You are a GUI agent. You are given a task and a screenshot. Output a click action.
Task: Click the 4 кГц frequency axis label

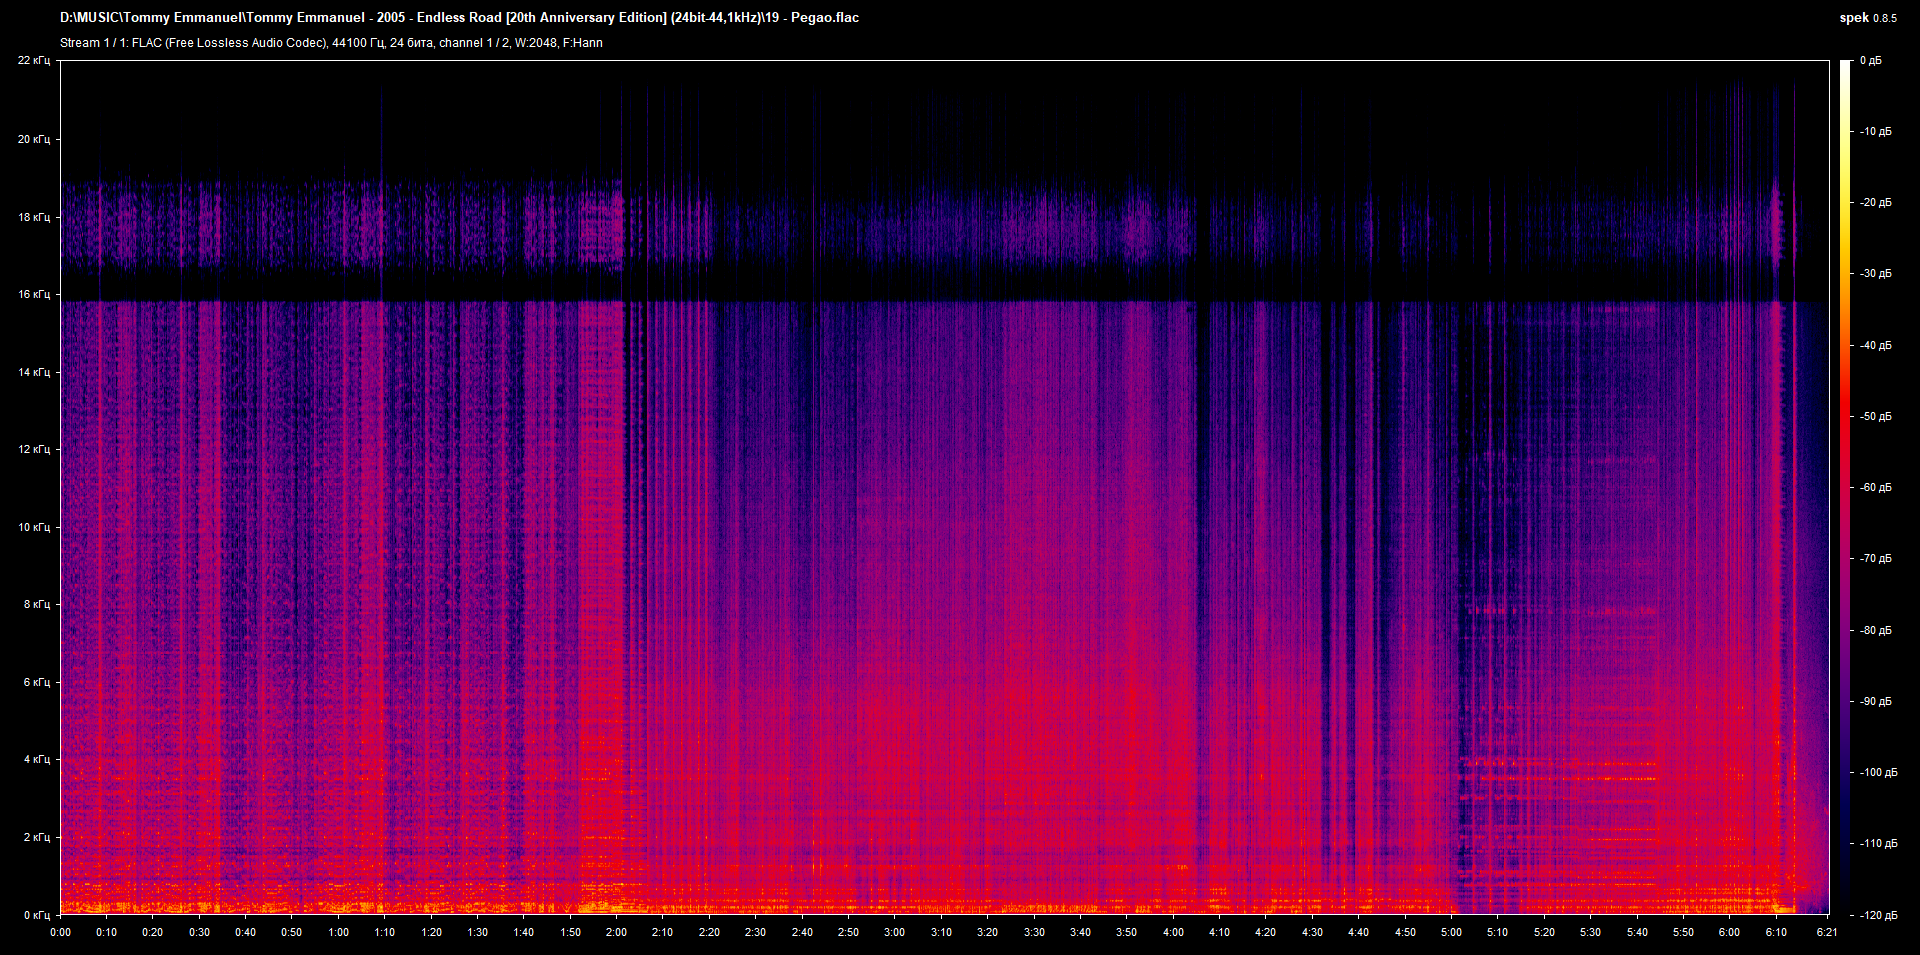pos(36,760)
